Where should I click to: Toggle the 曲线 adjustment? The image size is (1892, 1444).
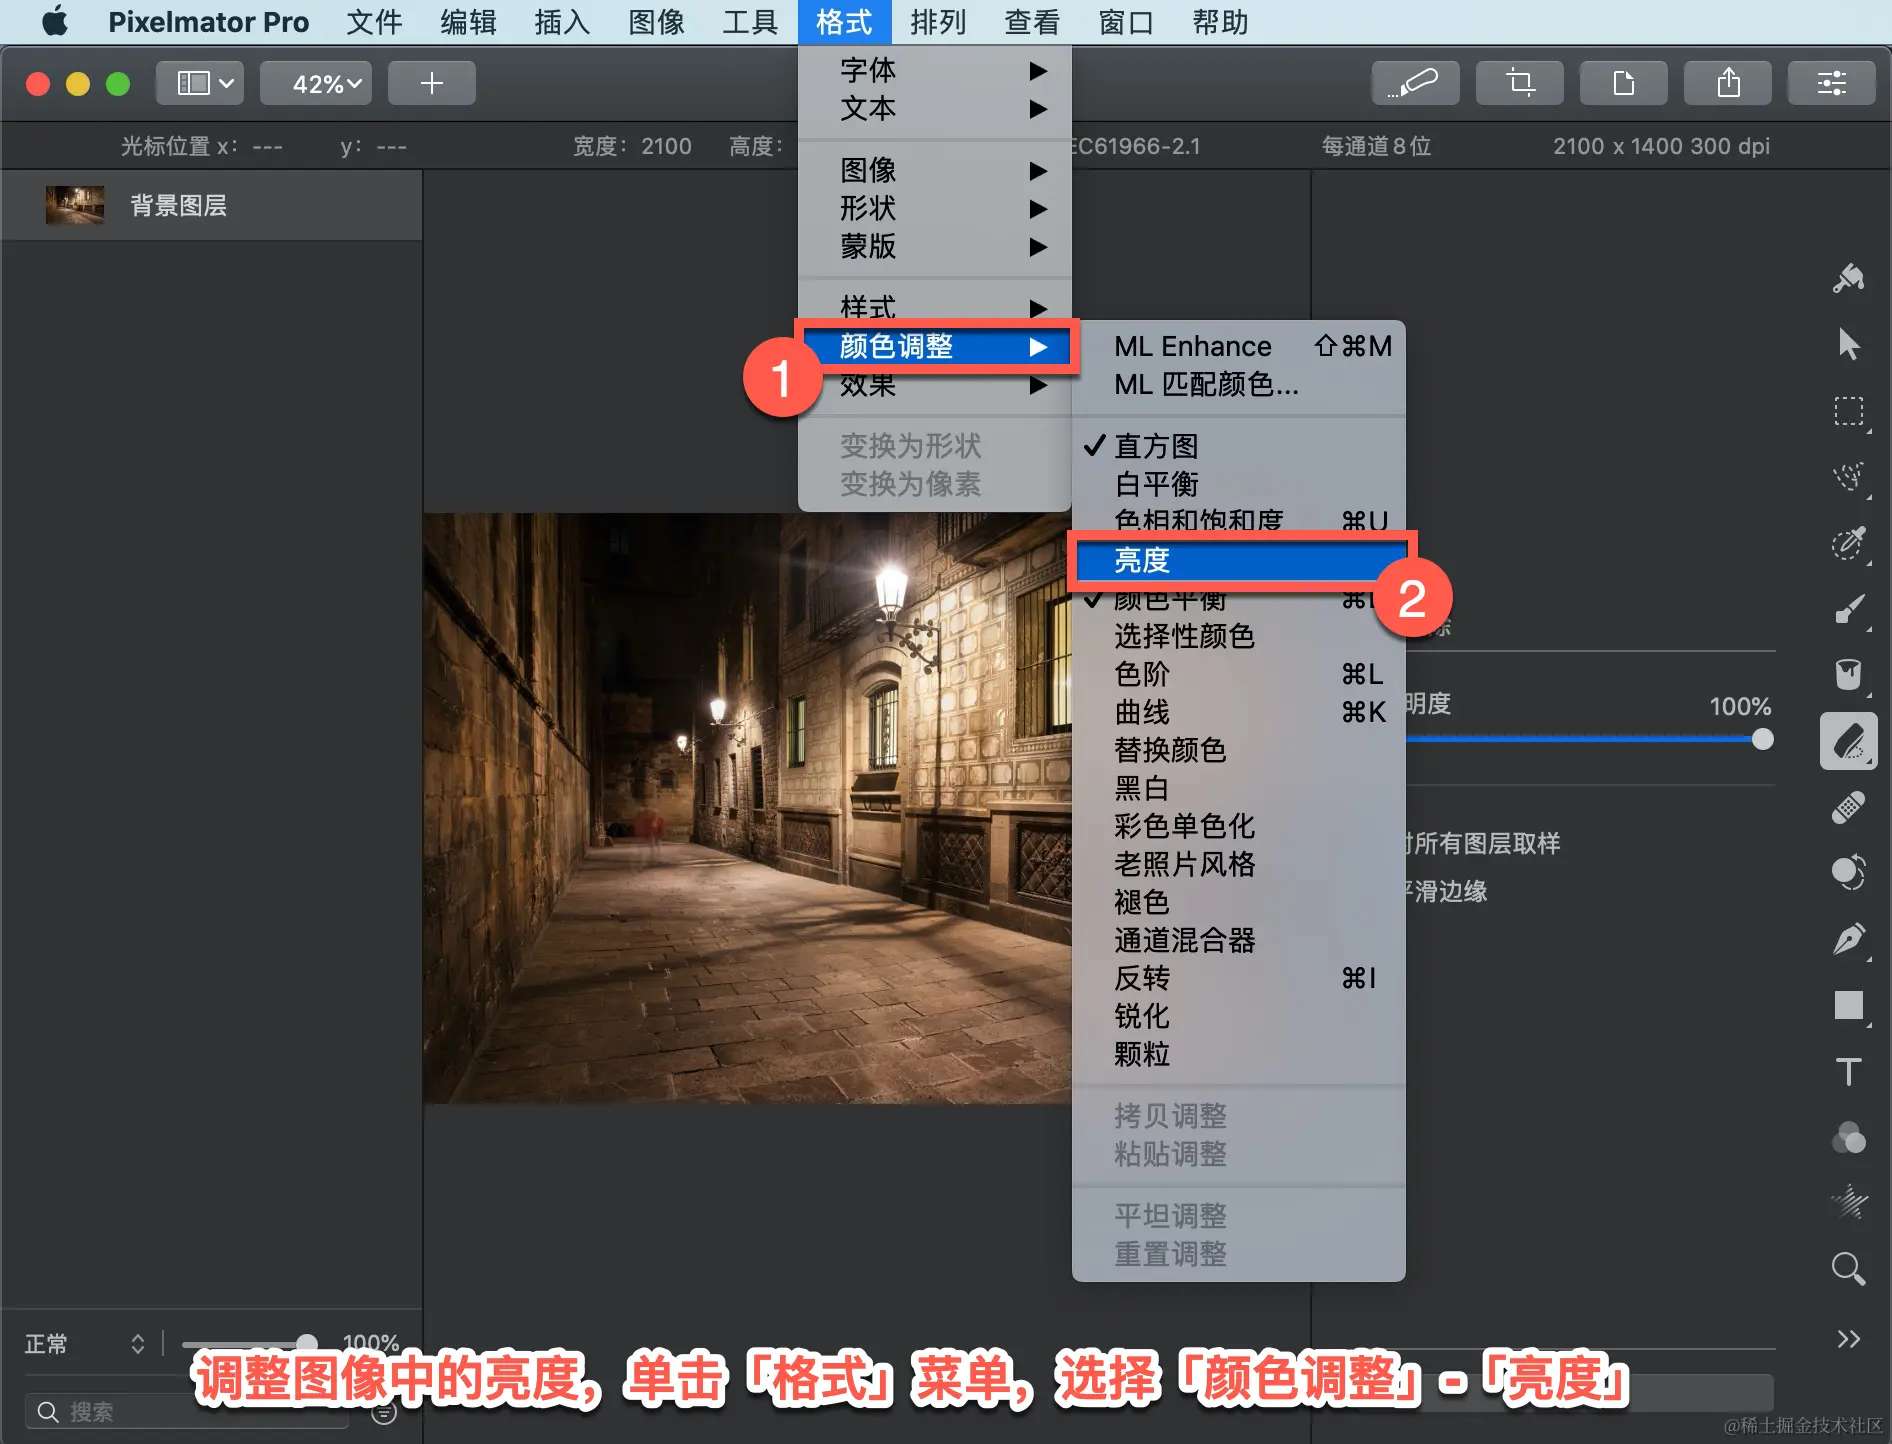point(1238,712)
